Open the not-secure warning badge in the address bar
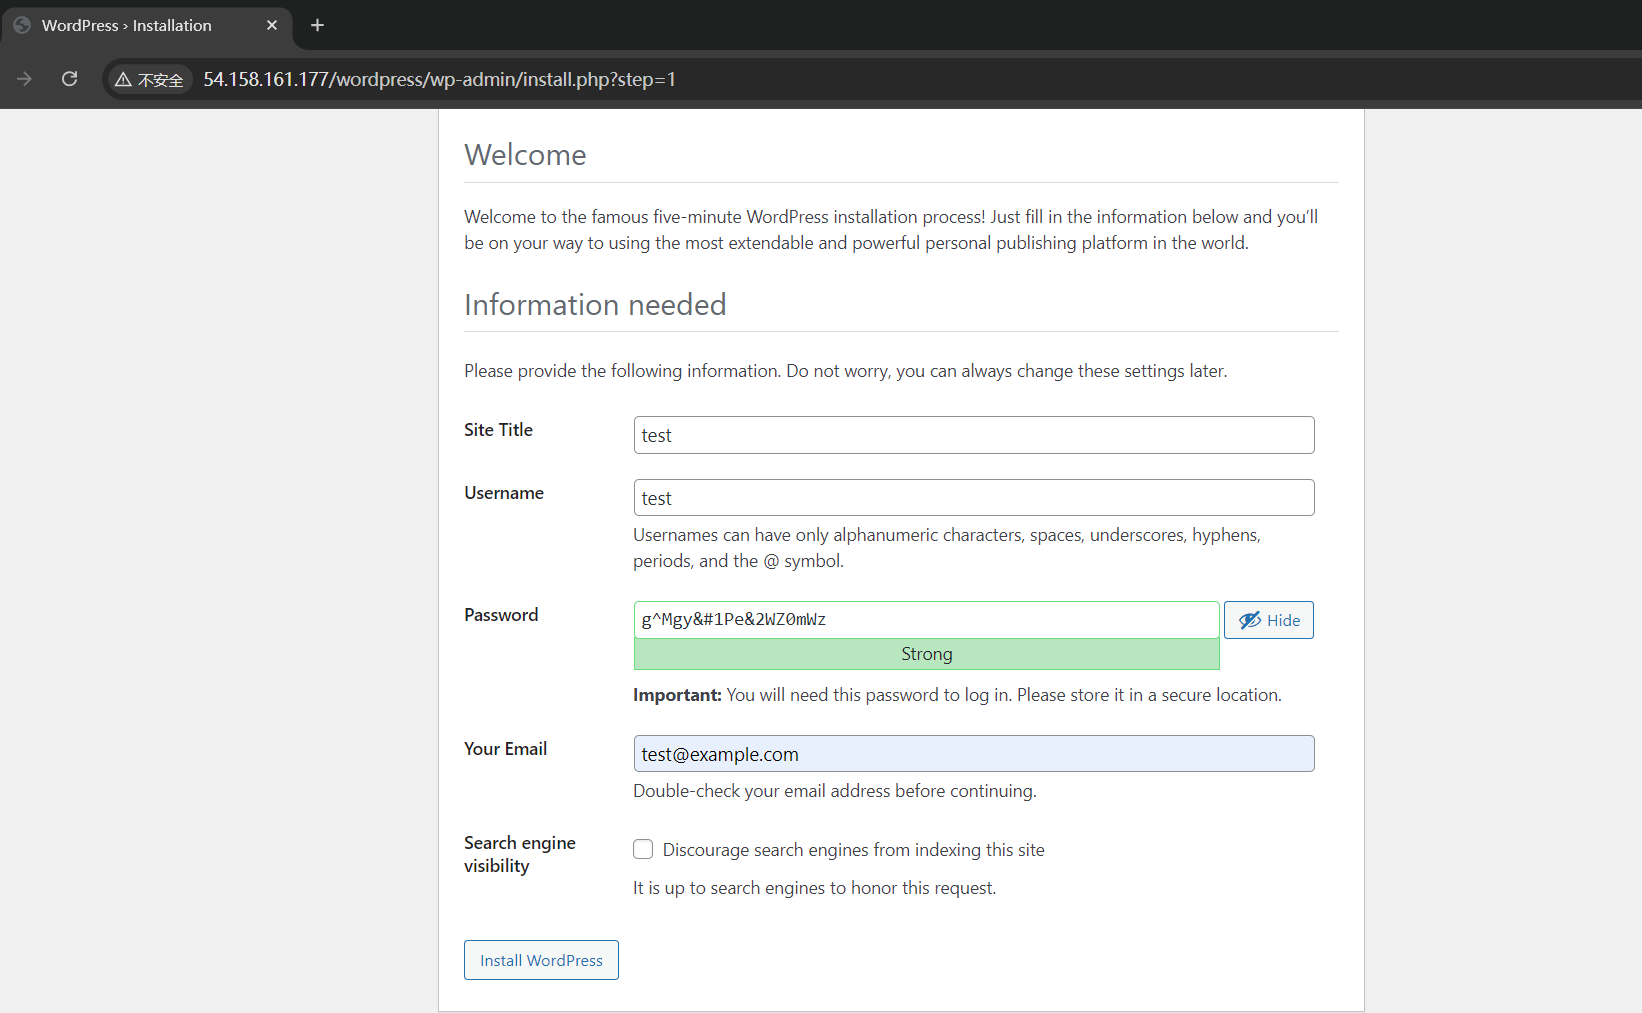 tap(149, 80)
